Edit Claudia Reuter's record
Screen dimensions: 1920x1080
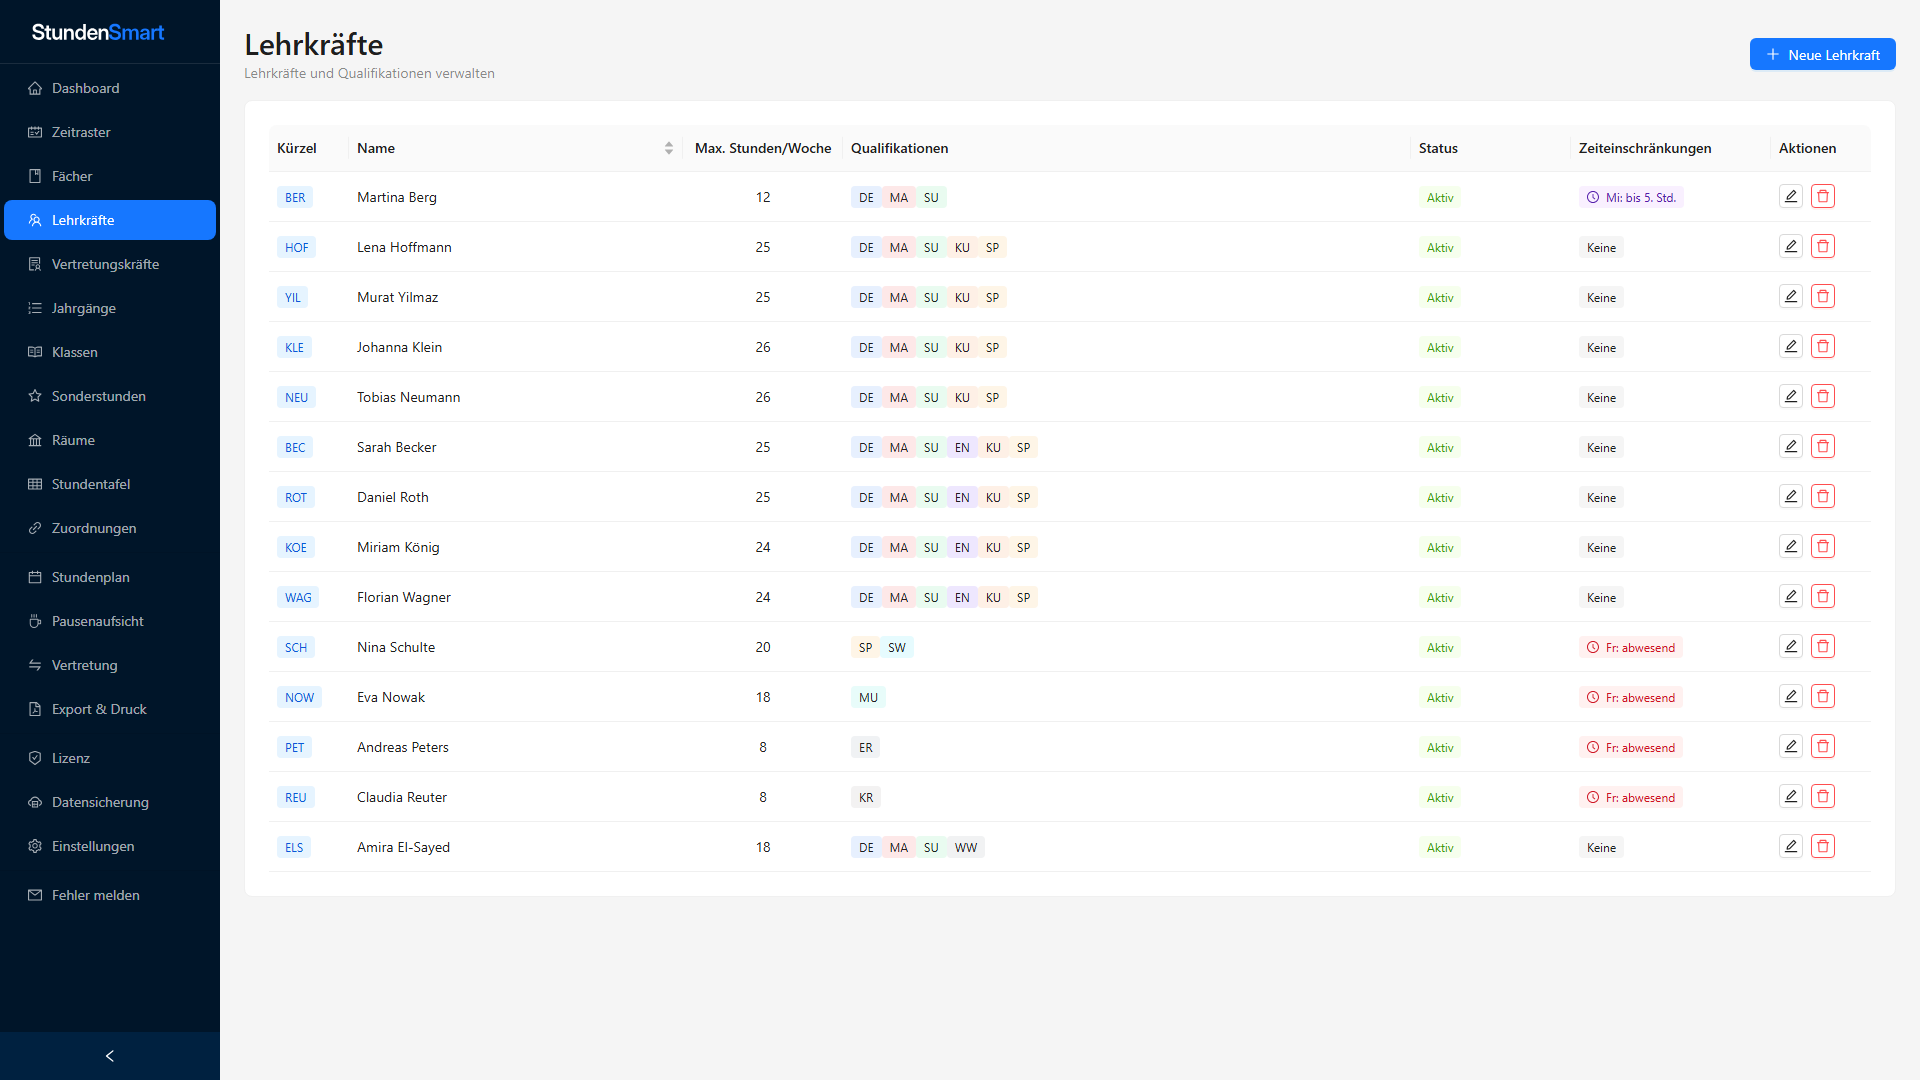[1791, 797]
